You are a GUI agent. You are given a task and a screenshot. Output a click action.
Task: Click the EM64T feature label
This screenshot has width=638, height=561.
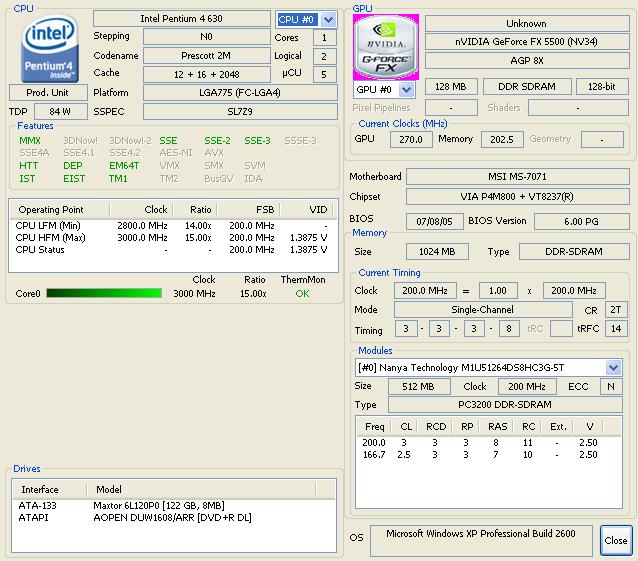124,166
